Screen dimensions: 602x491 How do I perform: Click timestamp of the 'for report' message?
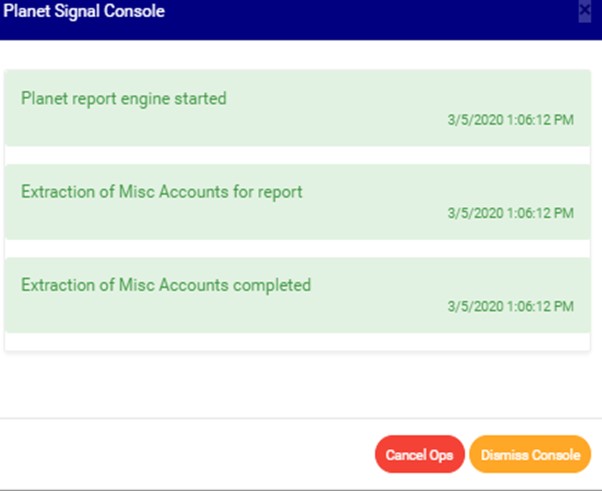510,213
